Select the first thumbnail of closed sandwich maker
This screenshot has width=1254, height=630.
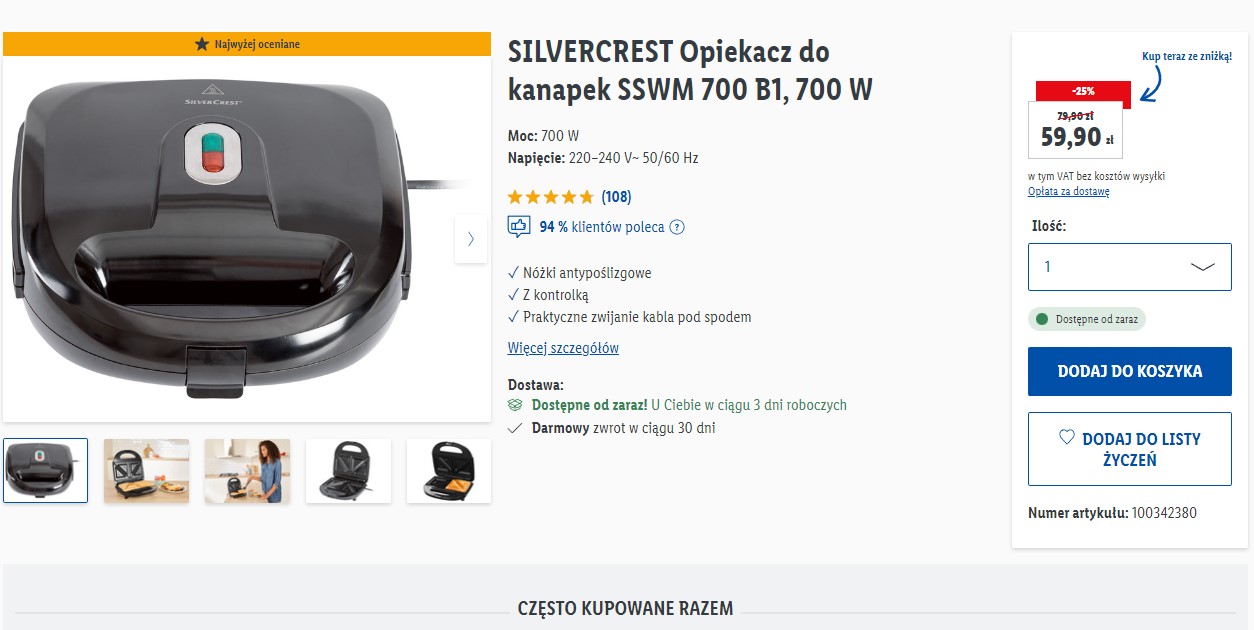pos(45,470)
